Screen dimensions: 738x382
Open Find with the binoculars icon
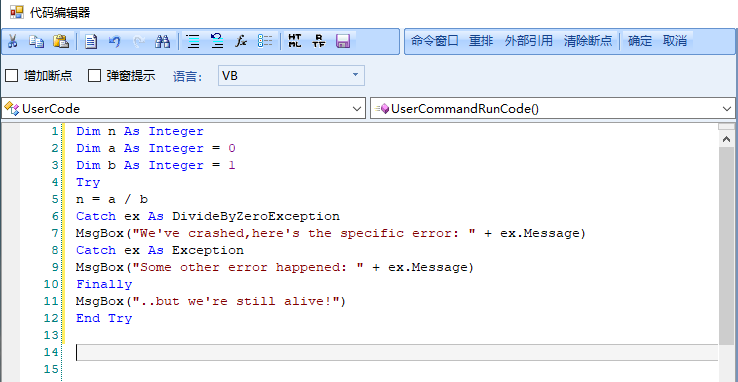[162, 41]
